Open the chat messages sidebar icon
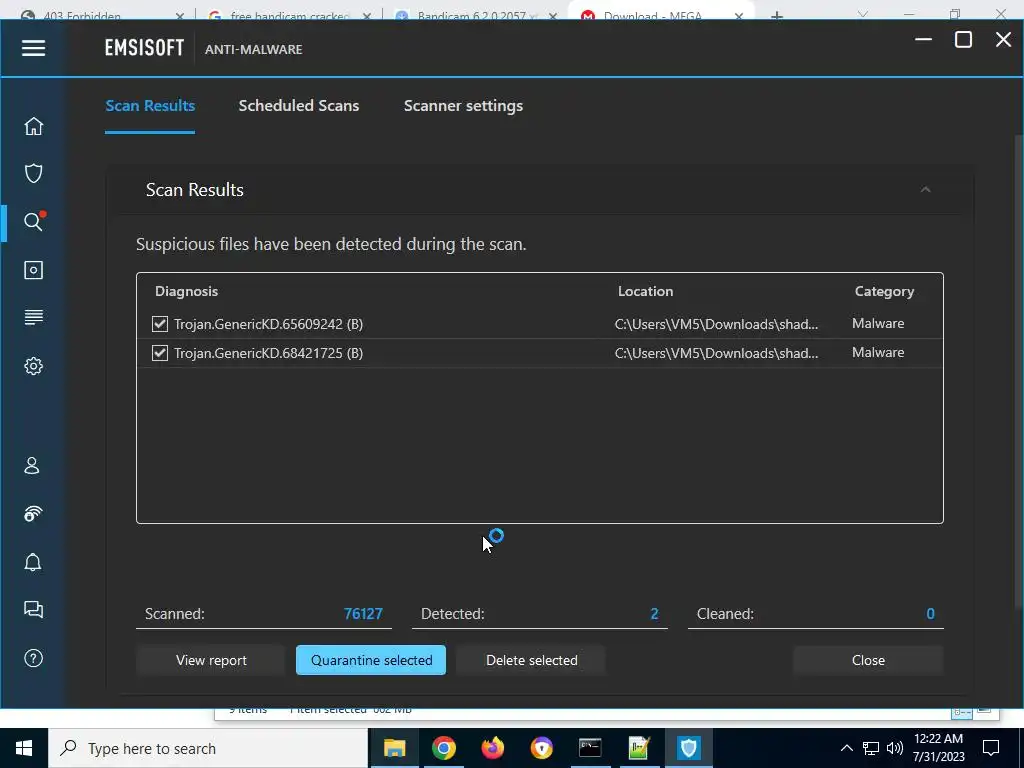This screenshot has width=1024, height=768. tap(33, 610)
